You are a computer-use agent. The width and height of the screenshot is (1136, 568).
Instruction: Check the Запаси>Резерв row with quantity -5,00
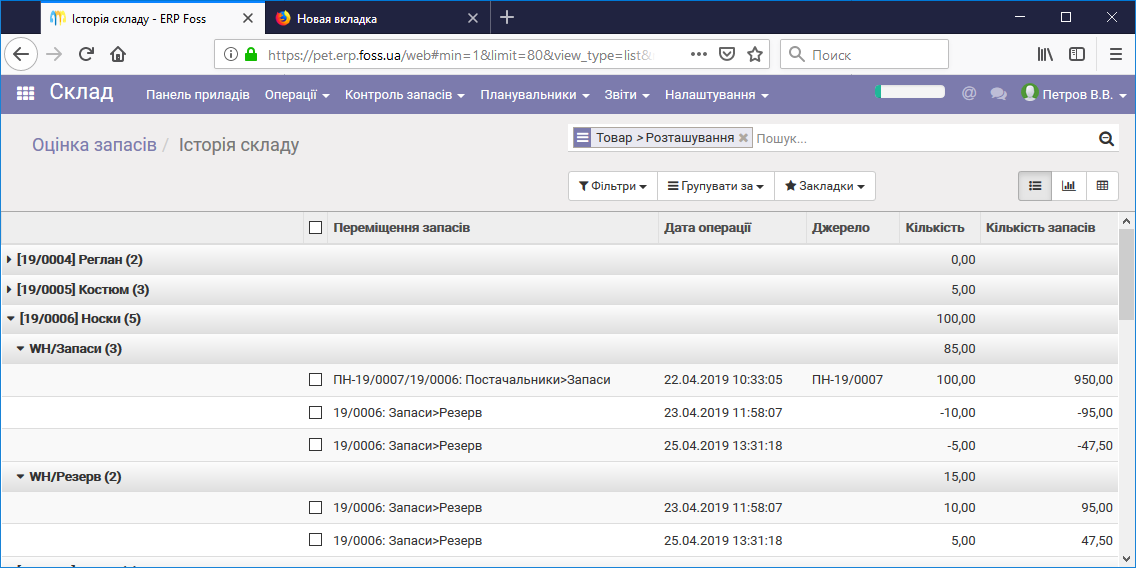(x=315, y=445)
